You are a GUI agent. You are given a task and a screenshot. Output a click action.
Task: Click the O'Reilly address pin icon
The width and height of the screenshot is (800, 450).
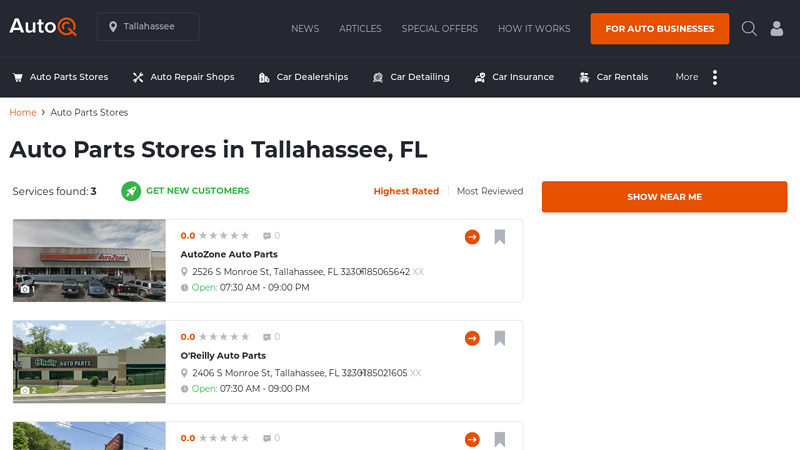[184, 373]
